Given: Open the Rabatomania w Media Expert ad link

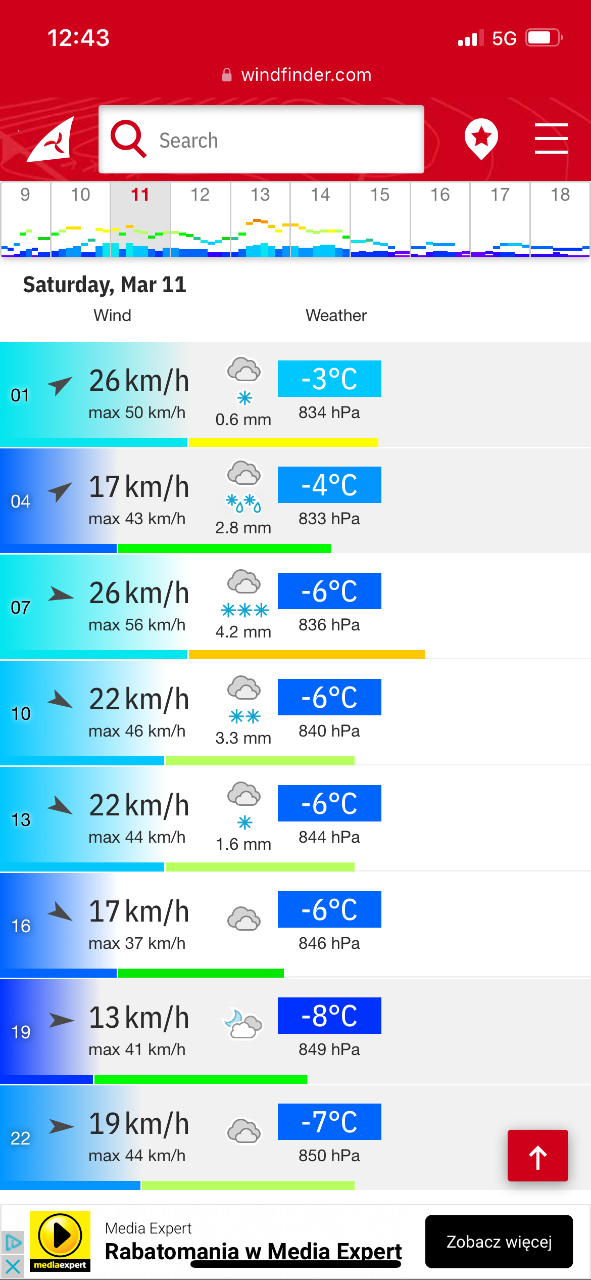Looking at the screenshot, I should coord(253,1252).
